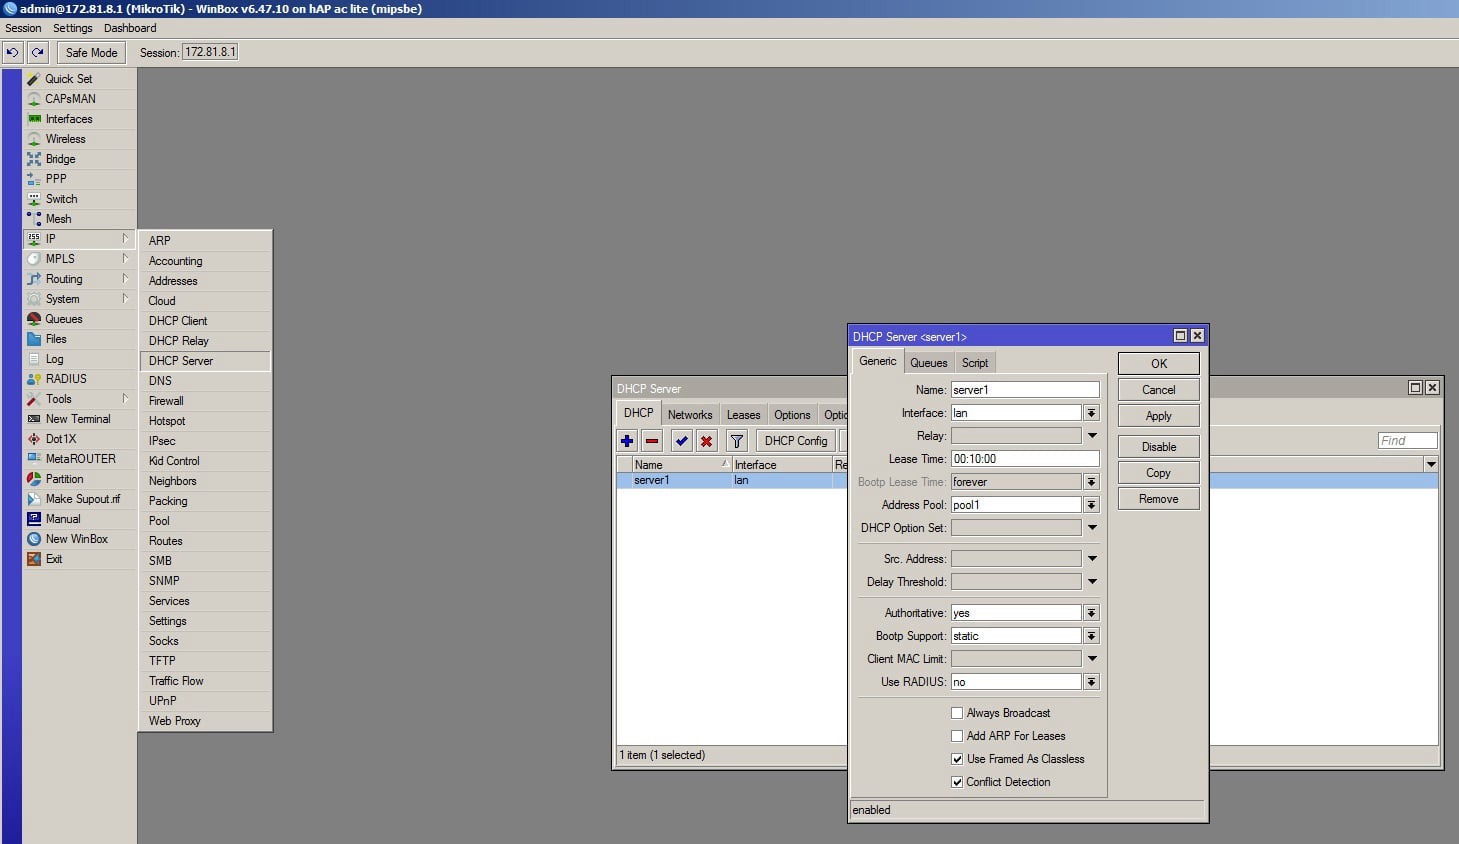Uncheck Conflict Detection option
This screenshot has width=1459, height=844.
pos(957,782)
